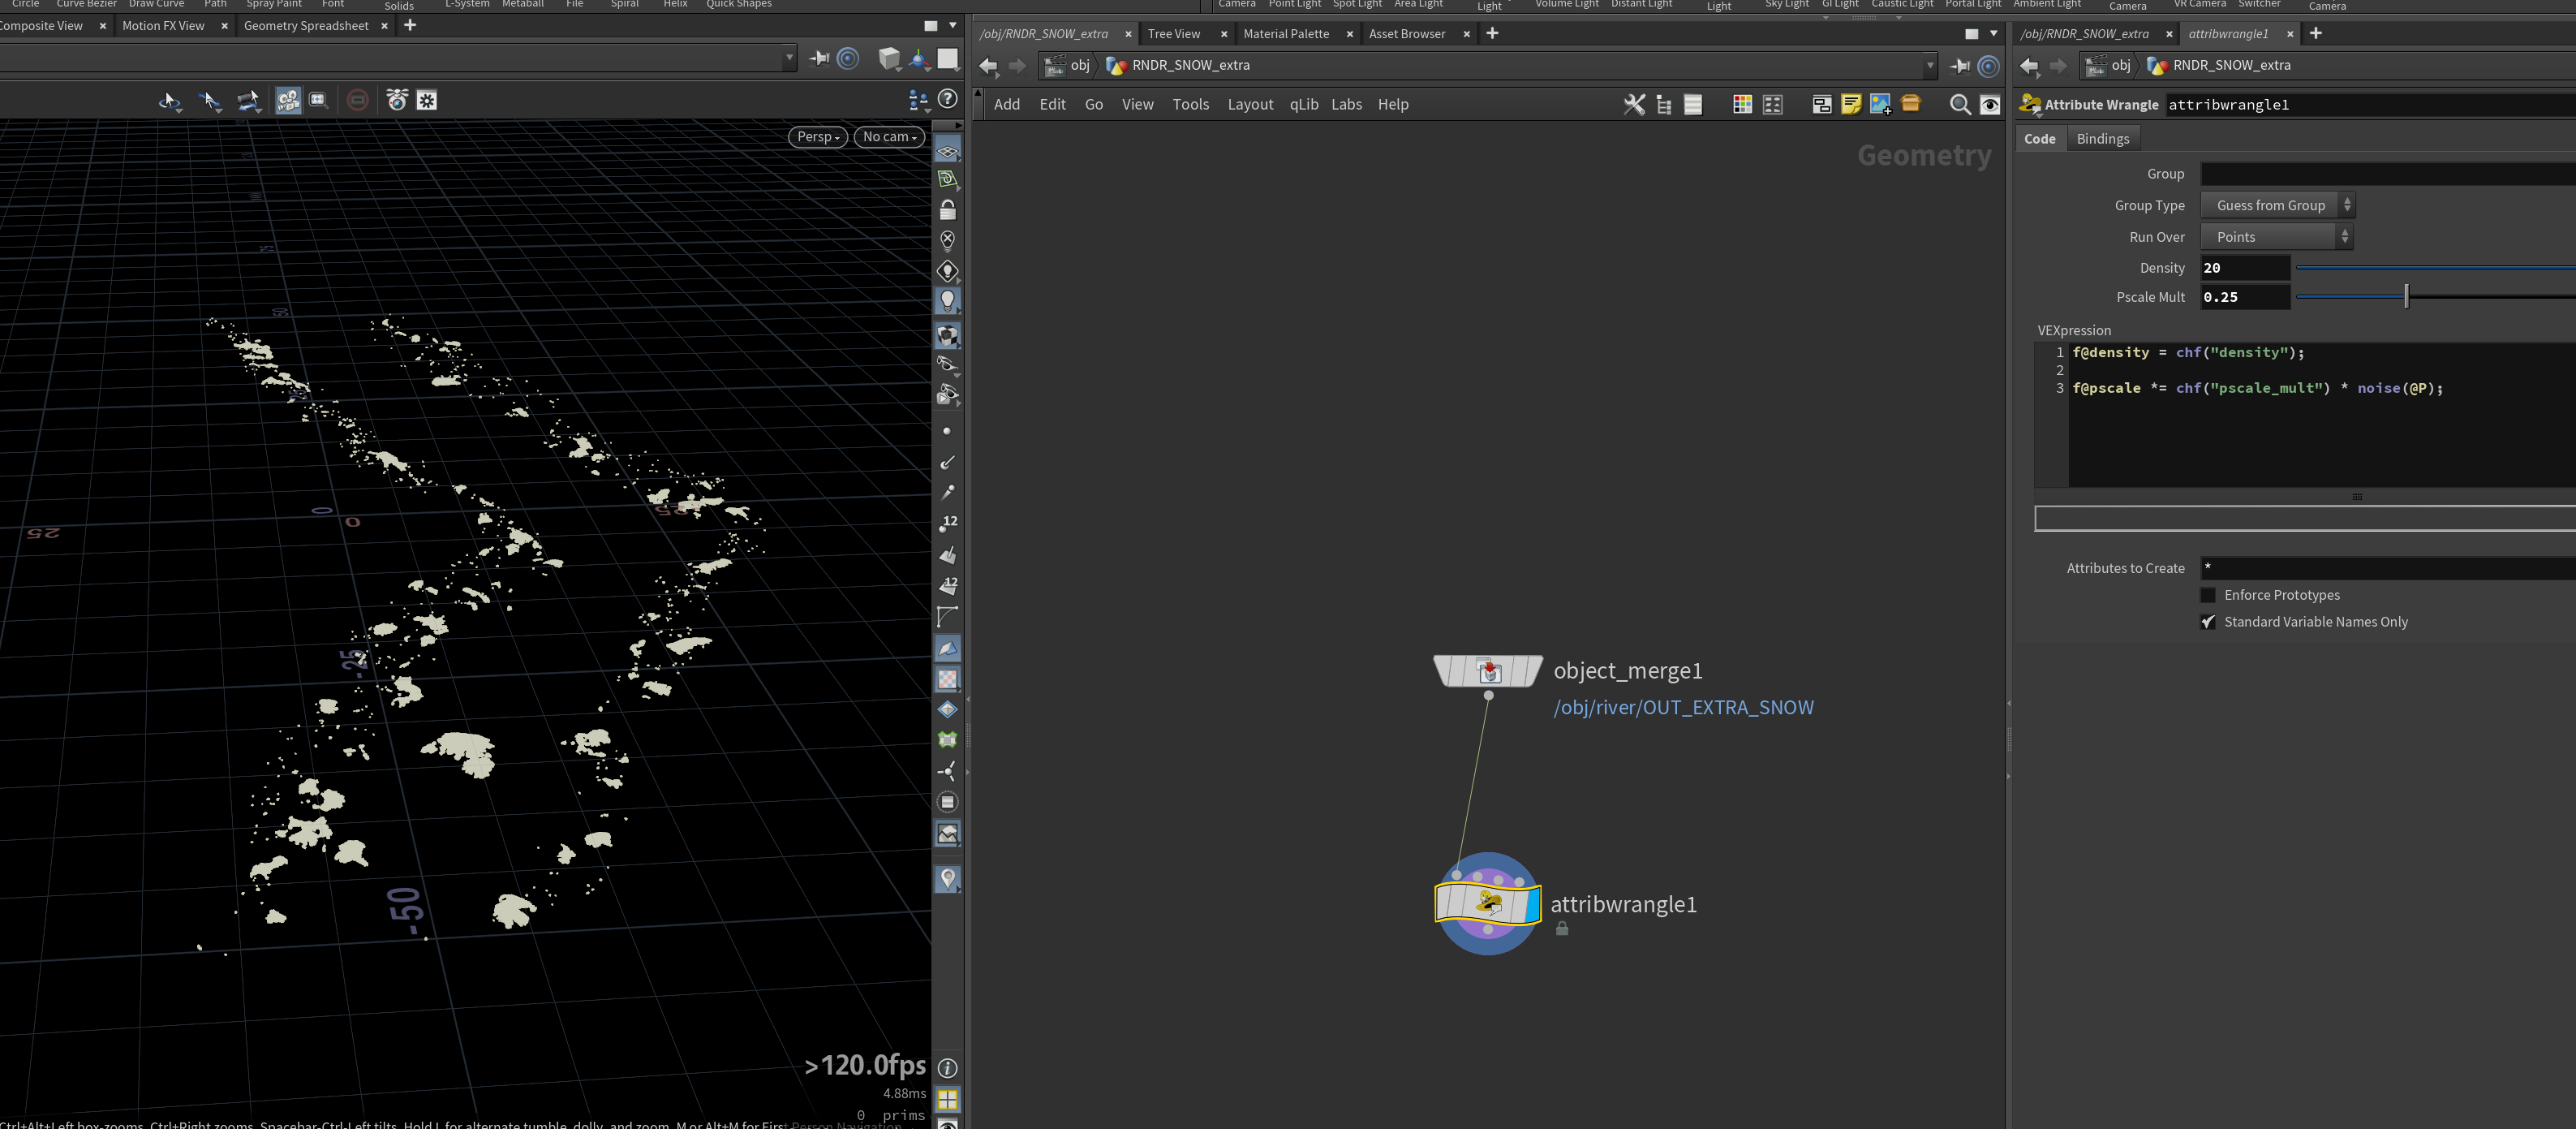Adjust the Pscale Mult slider handle
Image resolution: width=2576 pixels, height=1129 pixels.
pos(2406,296)
